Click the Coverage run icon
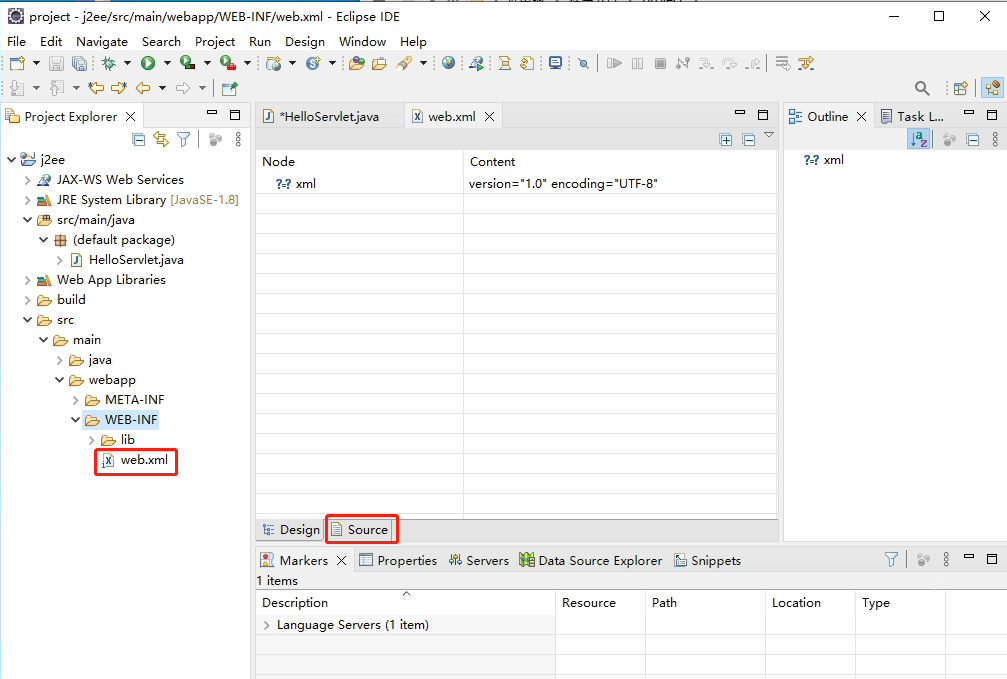 188,63
